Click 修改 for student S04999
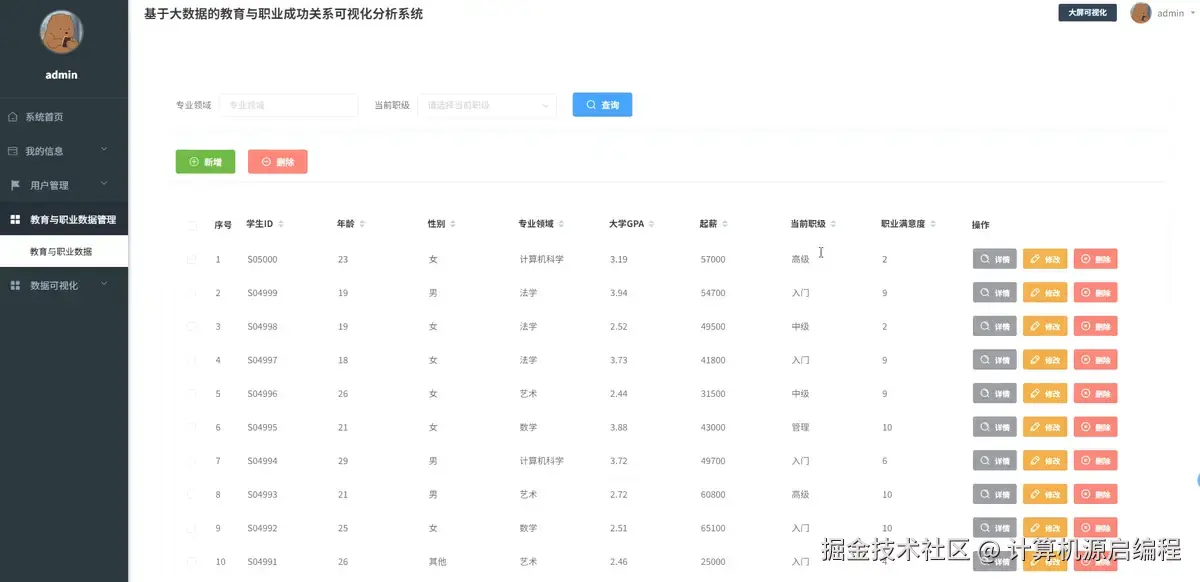The height and width of the screenshot is (582, 1200). (x=1045, y=293)
